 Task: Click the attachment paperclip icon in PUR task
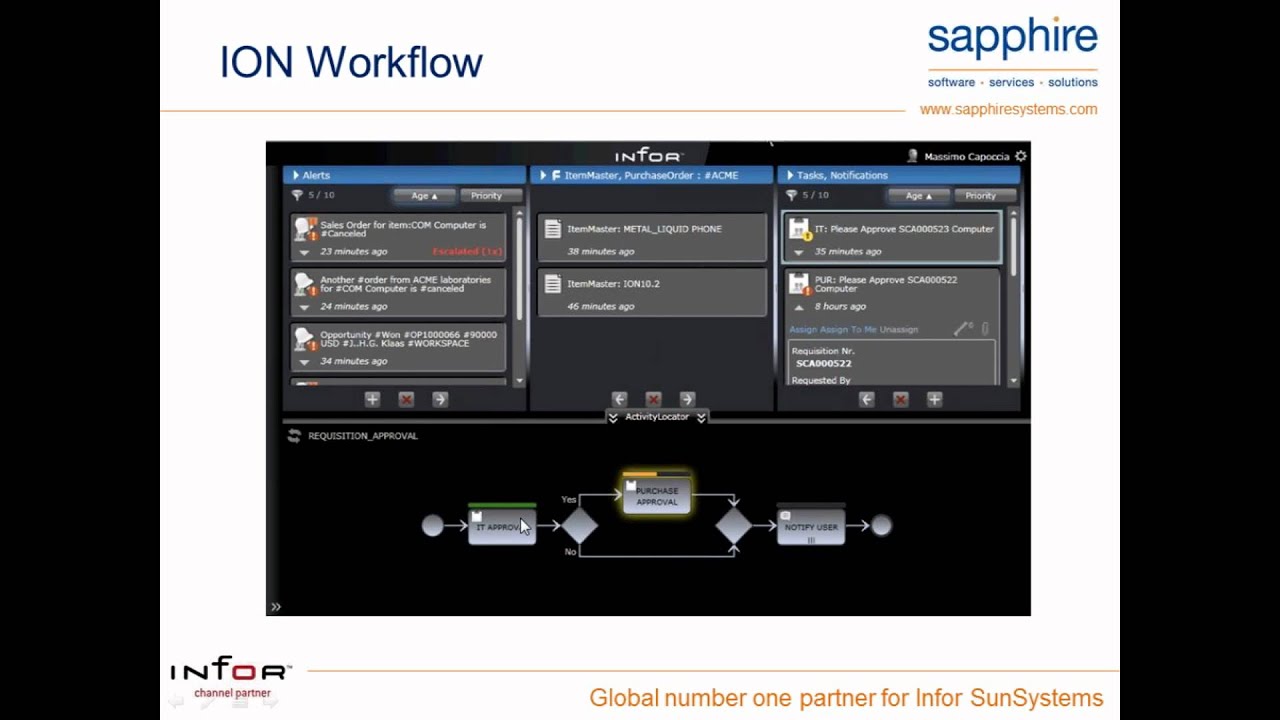coord(985,328)
